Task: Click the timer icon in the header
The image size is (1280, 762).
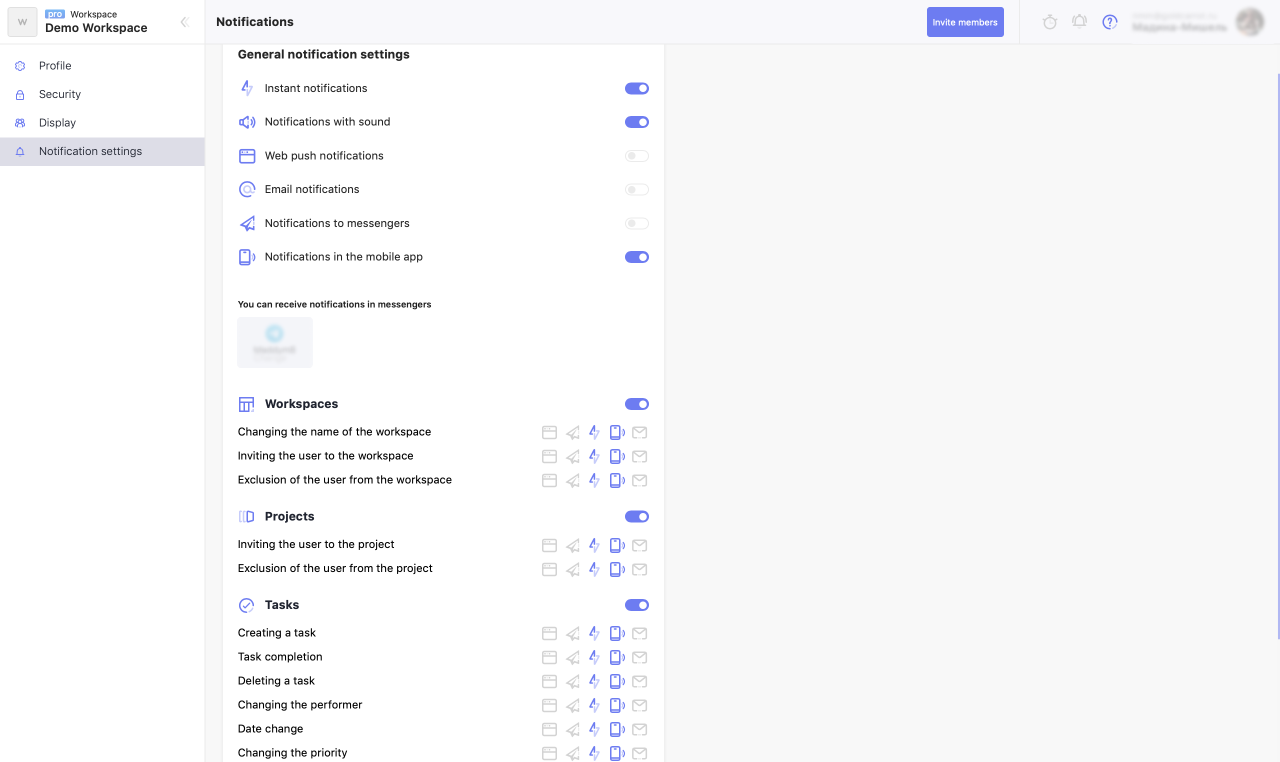Action: click(x=1049, y=22)
